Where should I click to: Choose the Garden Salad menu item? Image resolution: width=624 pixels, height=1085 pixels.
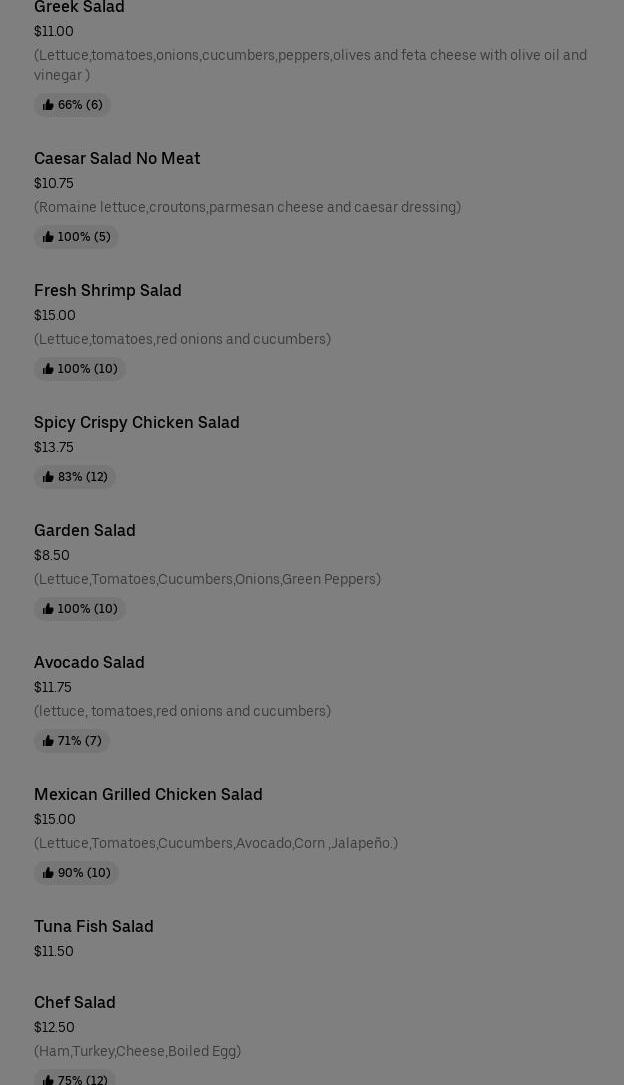click(85, 531)
